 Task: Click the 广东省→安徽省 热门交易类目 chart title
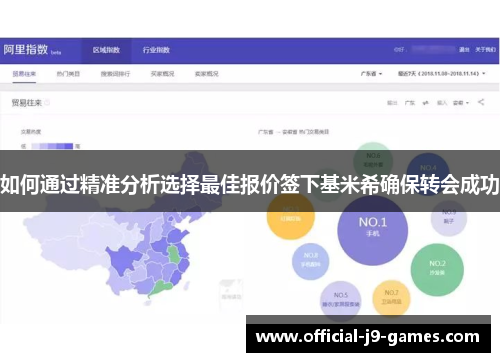point(294,132)
